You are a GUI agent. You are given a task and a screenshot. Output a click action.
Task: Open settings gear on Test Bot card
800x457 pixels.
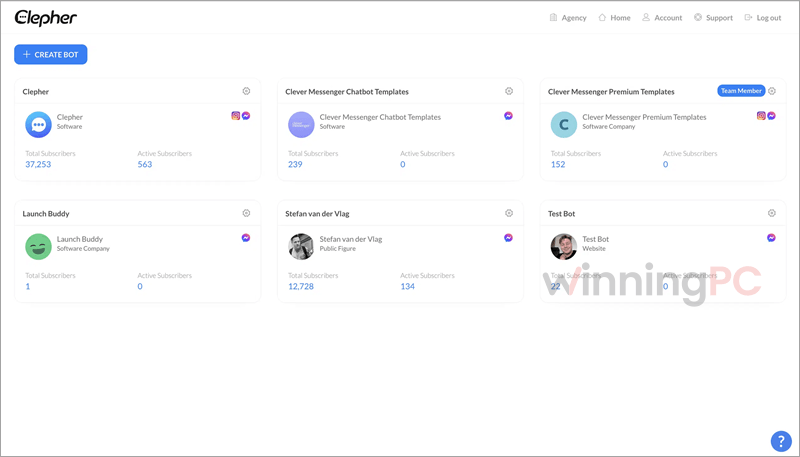click(x=772, y=213)
